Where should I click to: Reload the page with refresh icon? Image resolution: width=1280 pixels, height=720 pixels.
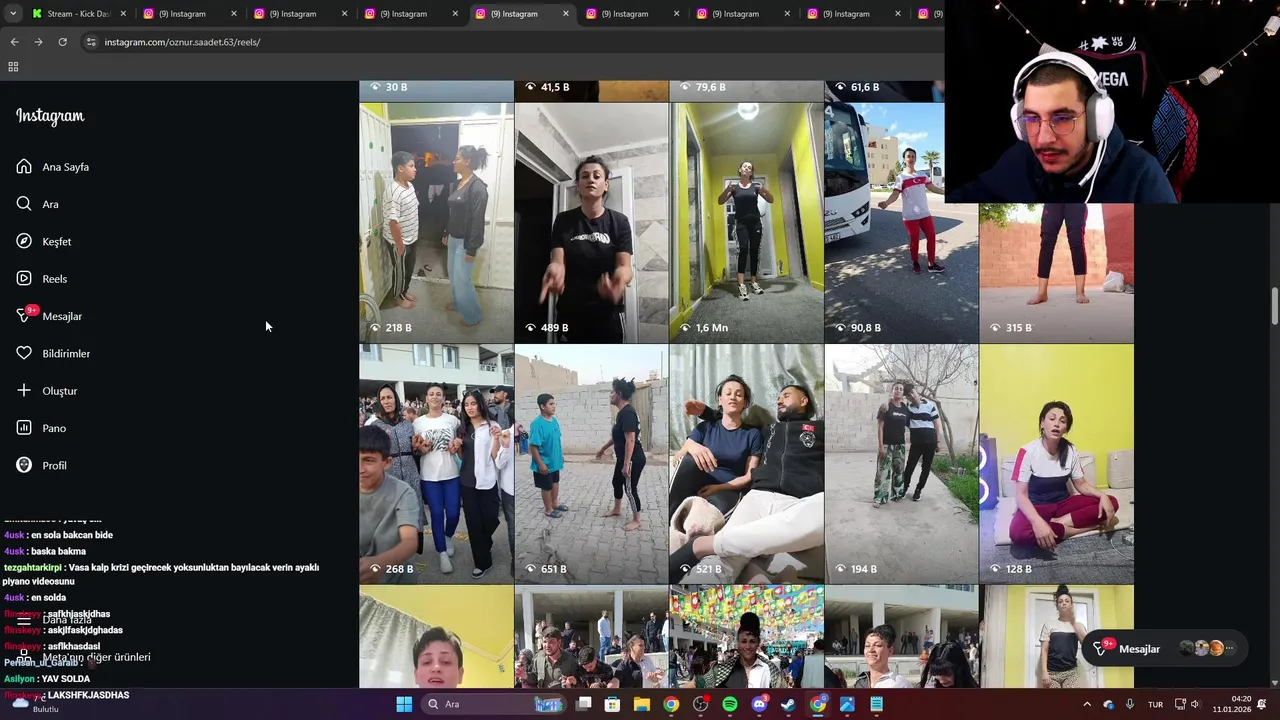tap(62, 42)
